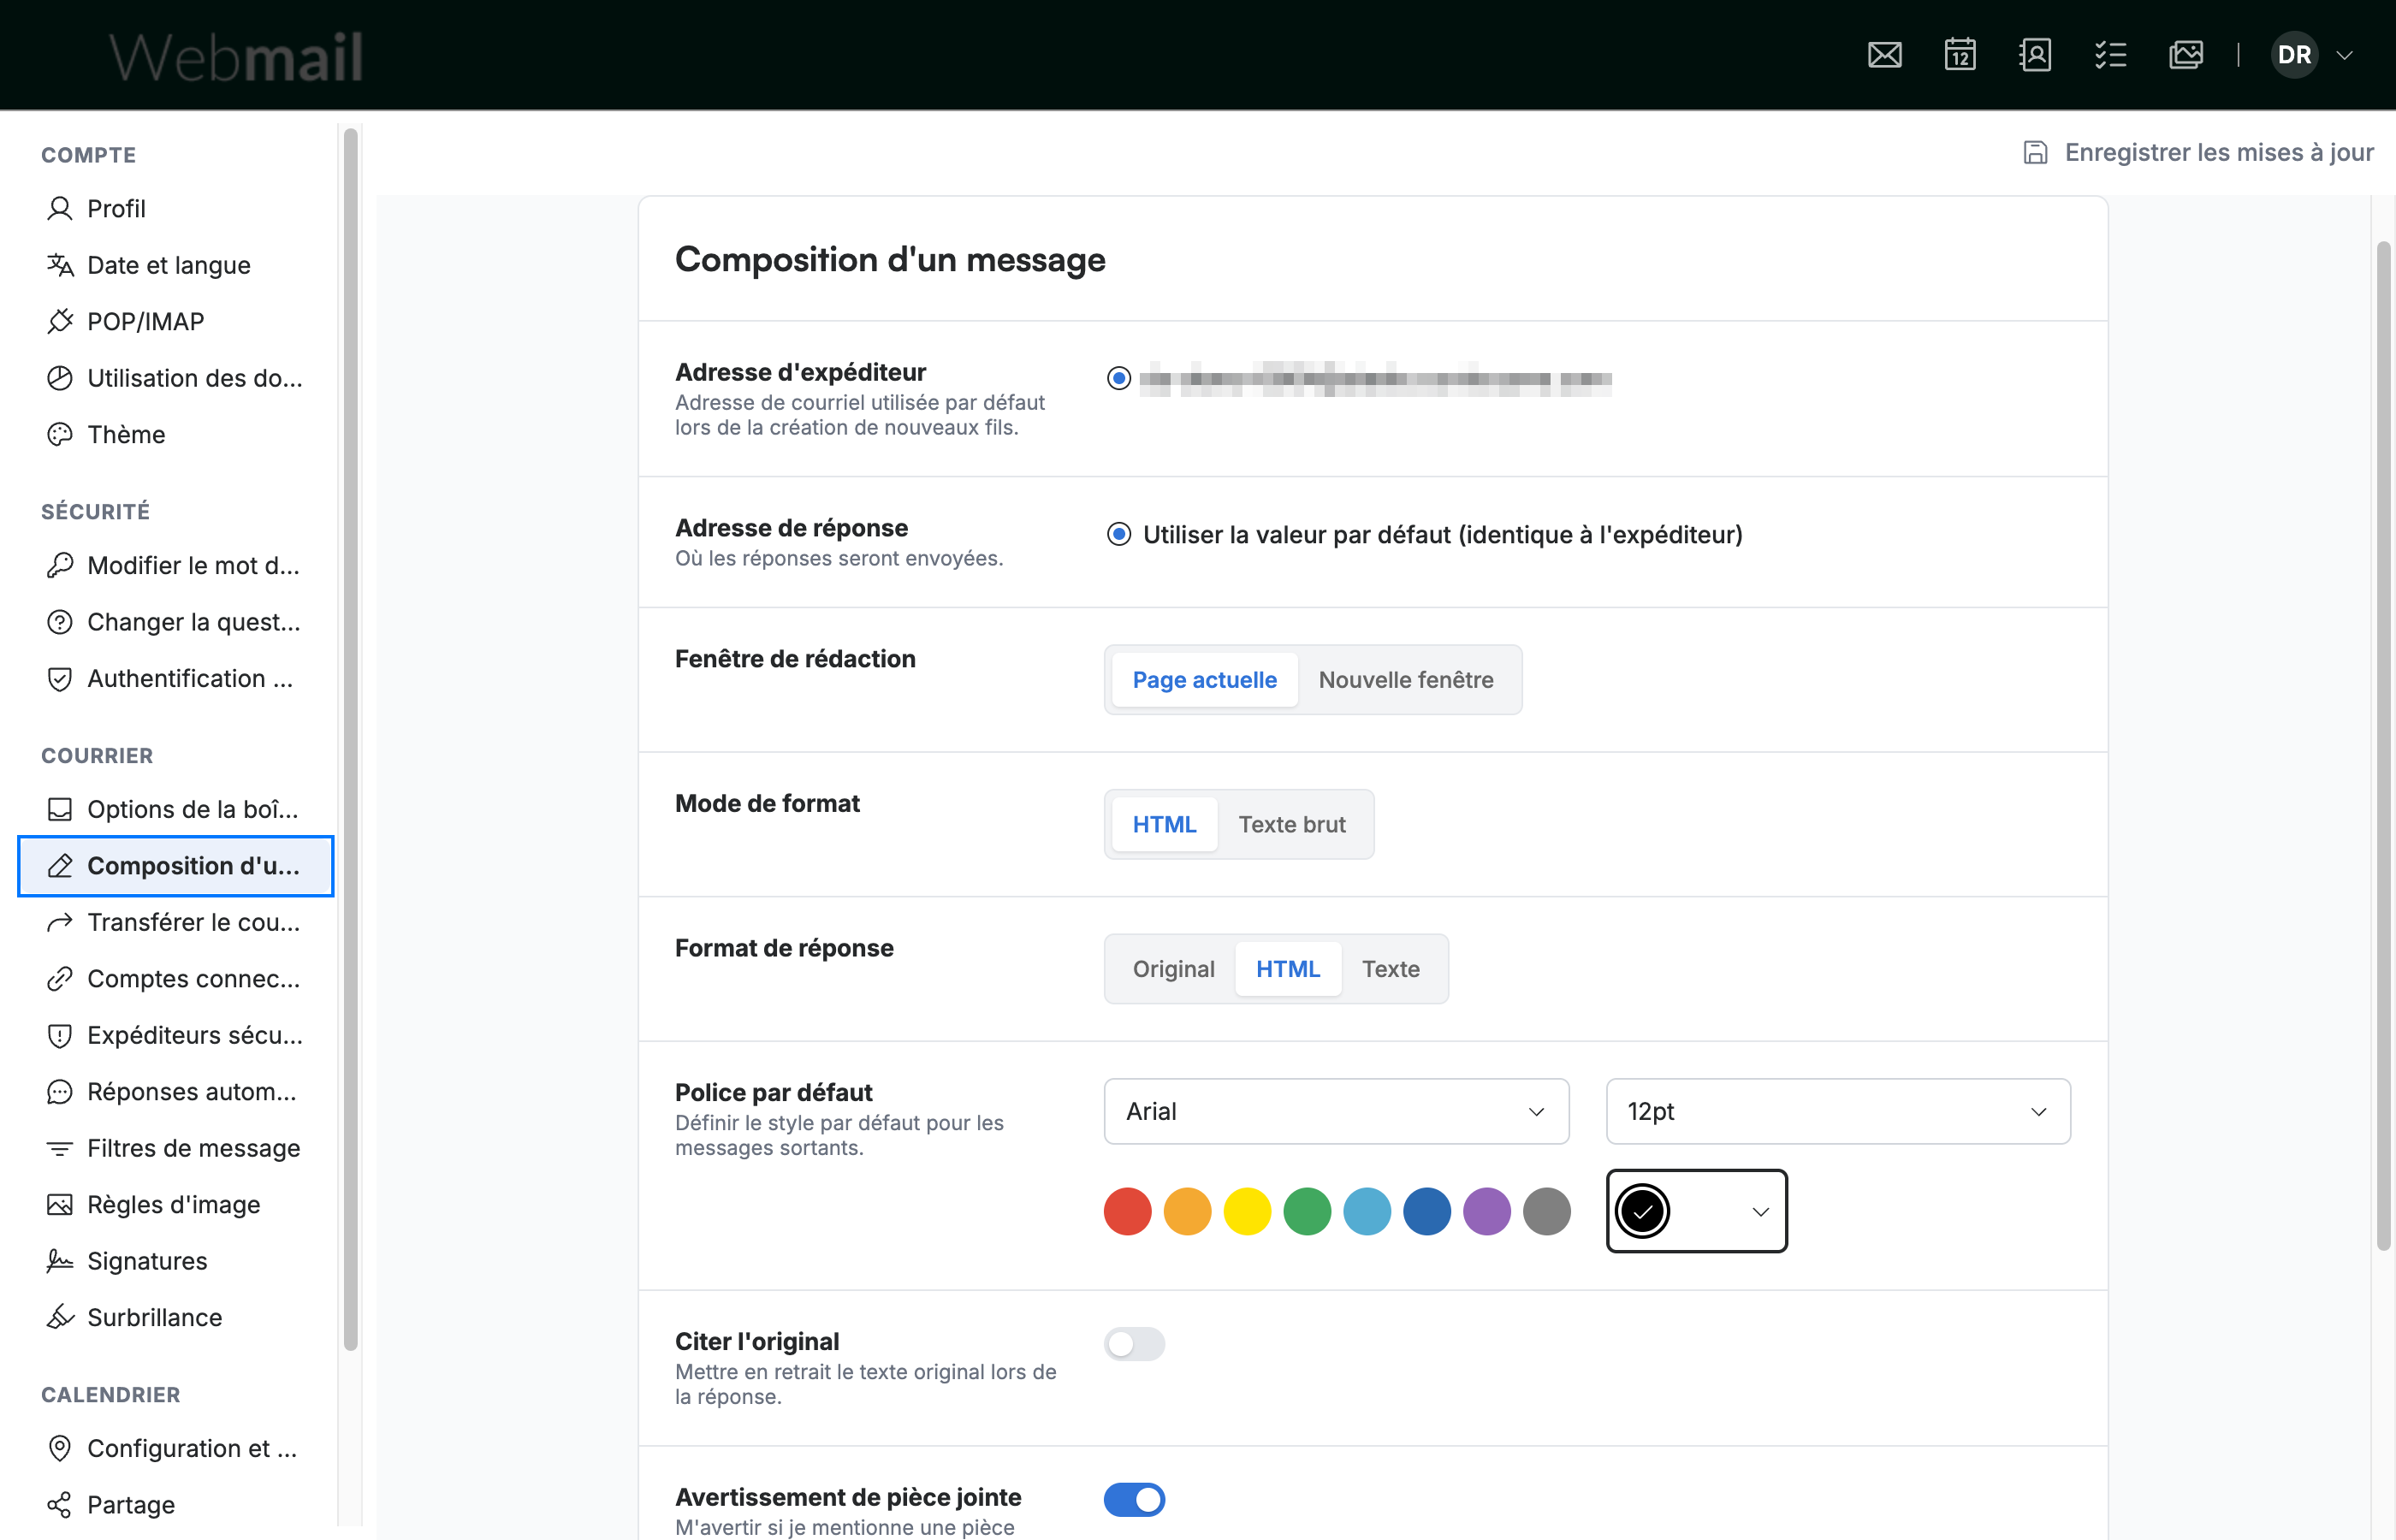This screenshot has height=1540, width=2396.
Task: Pick the yellow font color swatch
Action: pyautogui.click(x=1247, y=1211)
